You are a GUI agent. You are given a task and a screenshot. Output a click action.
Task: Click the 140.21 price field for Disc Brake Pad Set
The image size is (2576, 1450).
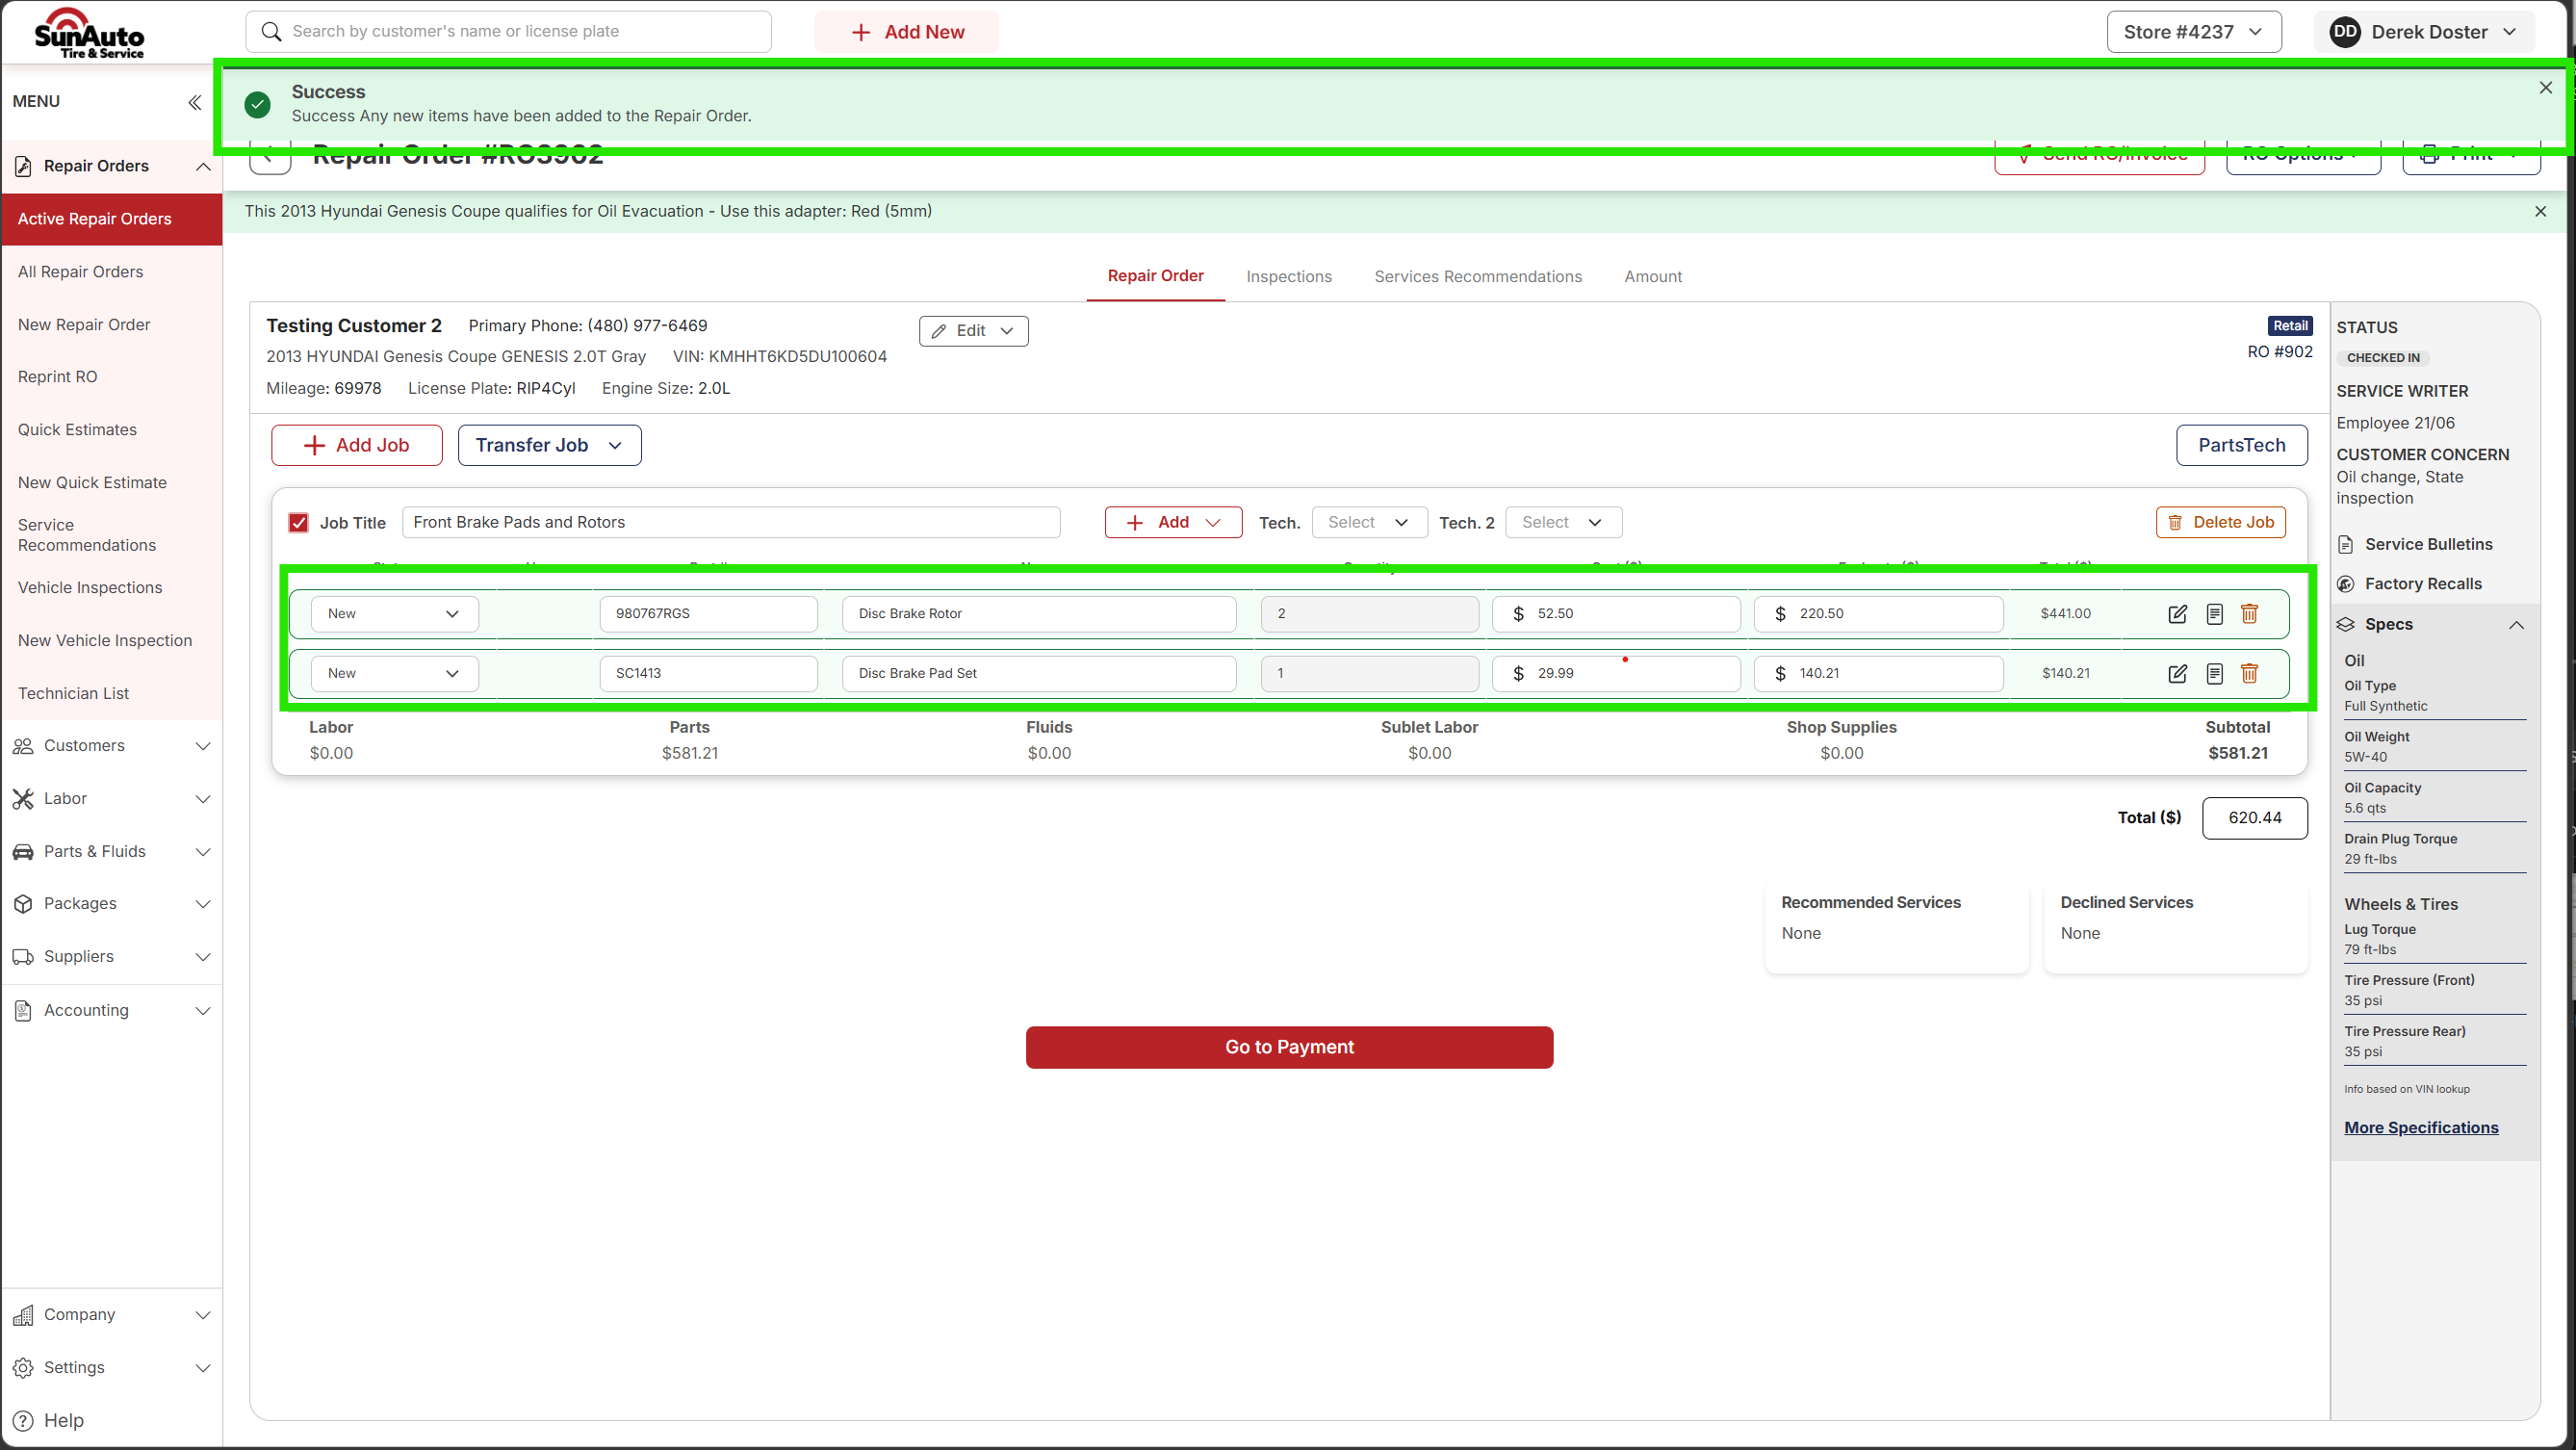1878,674
